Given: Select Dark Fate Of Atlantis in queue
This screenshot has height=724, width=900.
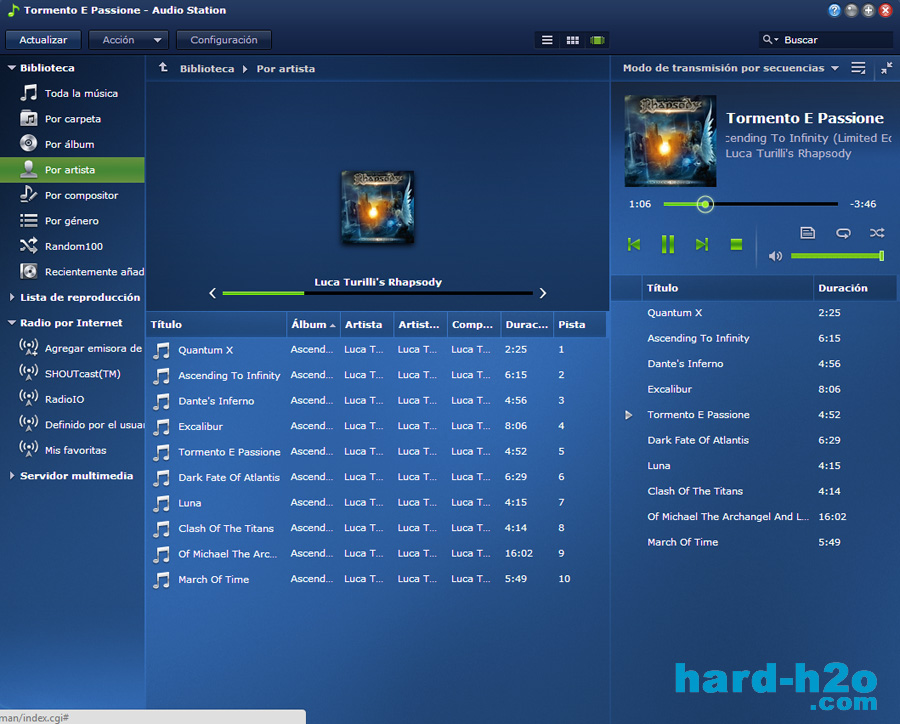Looking at the screenshot, I should pos(753,440).
